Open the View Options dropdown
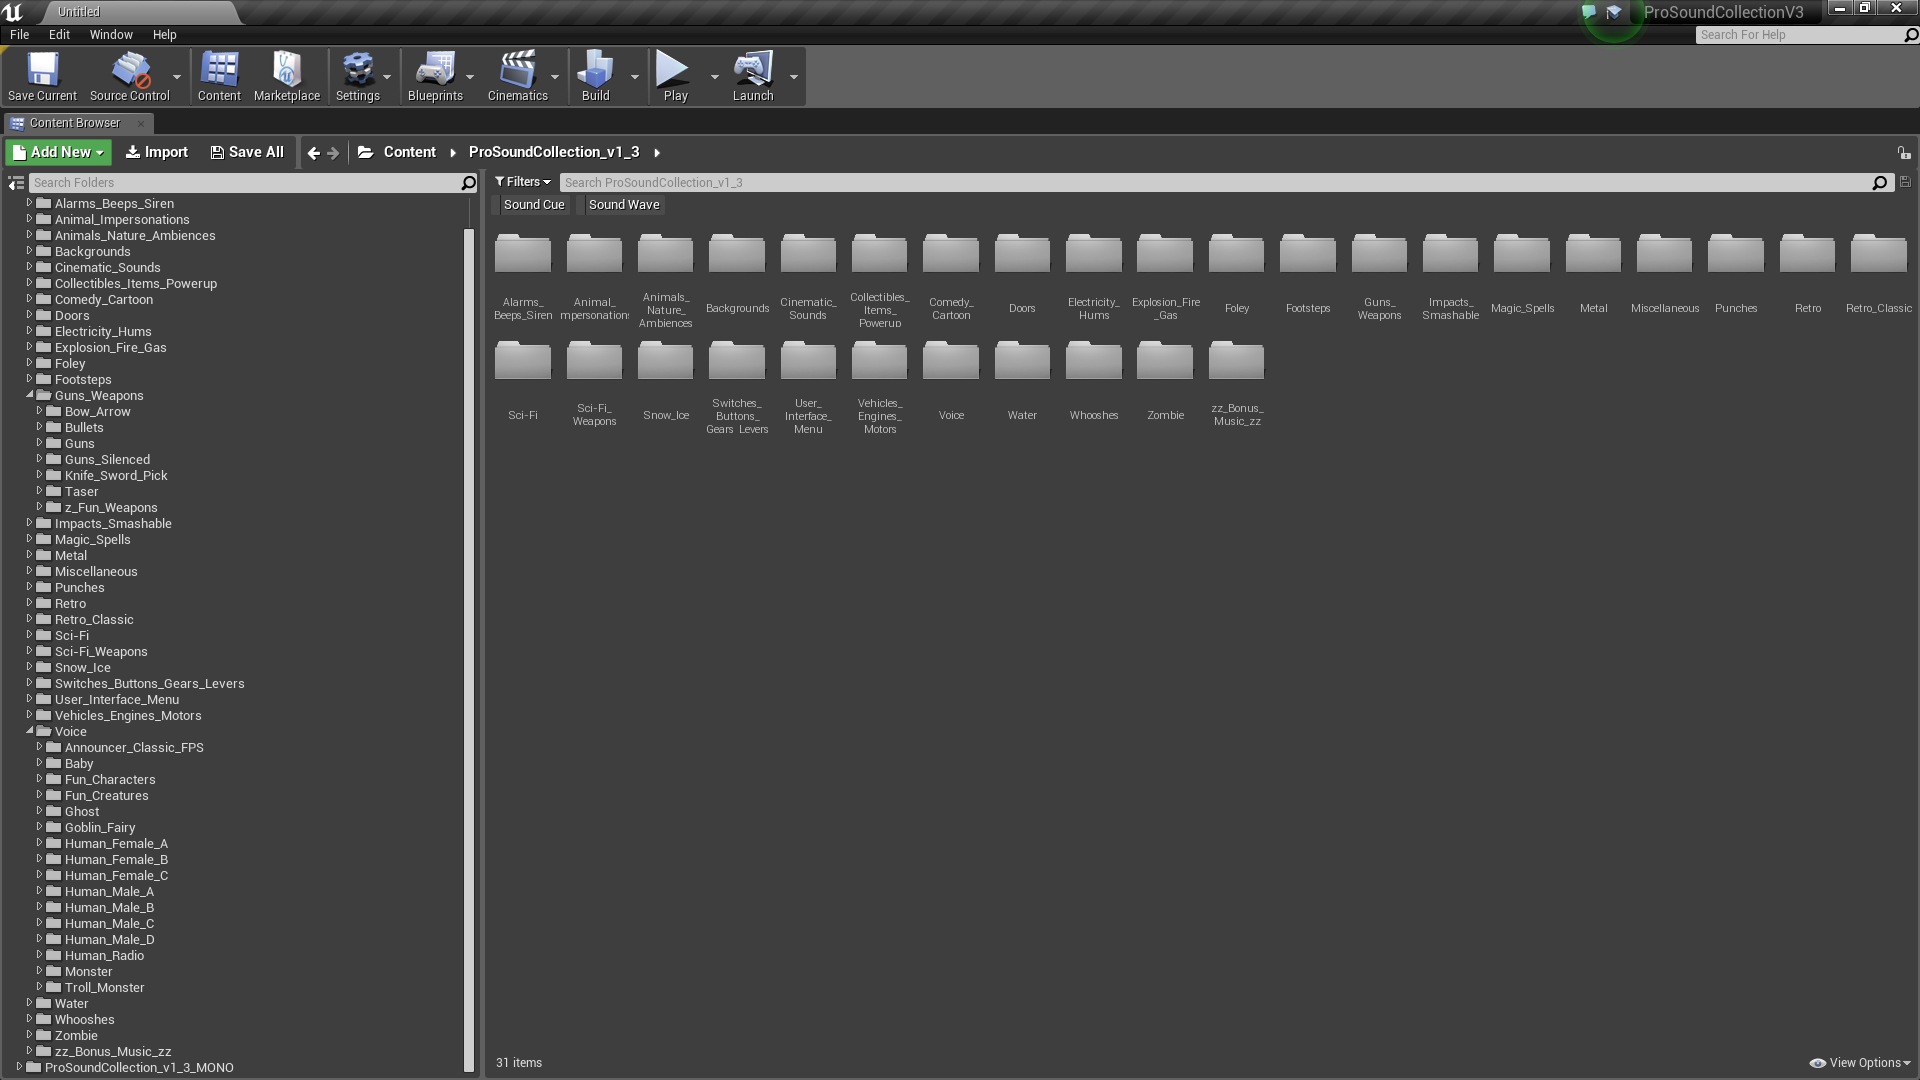The width and height of the screenshot is (1920, 1080). (x=1860, y=1063)
